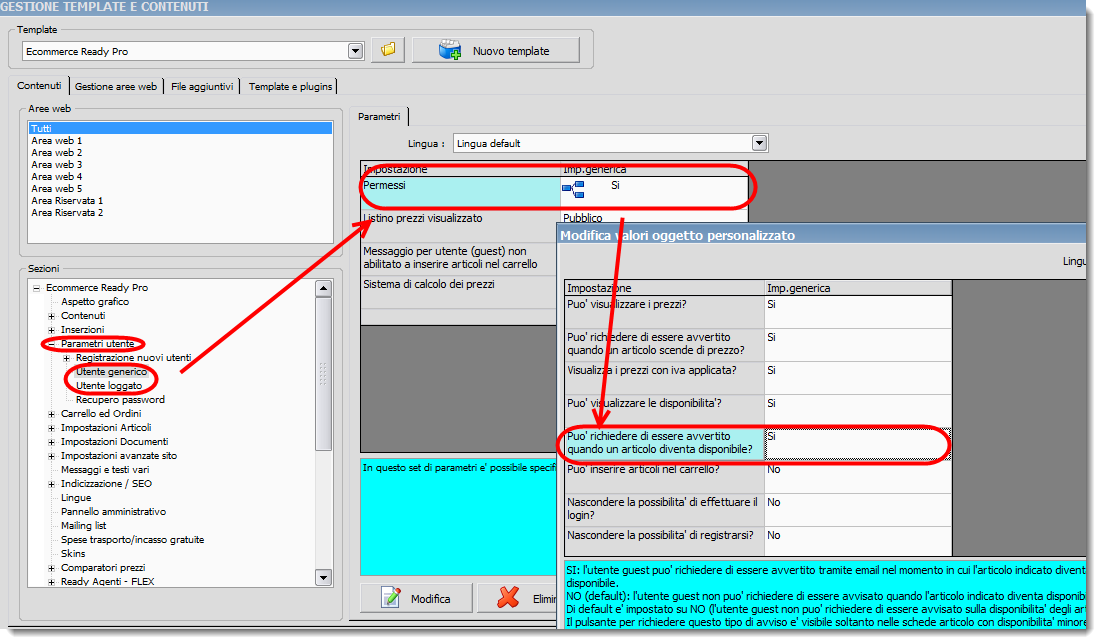Image resolution: width=1101 pixels, height=644 pixels.
Task: Select Aspetto grafico tree item
Action: (95, 302)
